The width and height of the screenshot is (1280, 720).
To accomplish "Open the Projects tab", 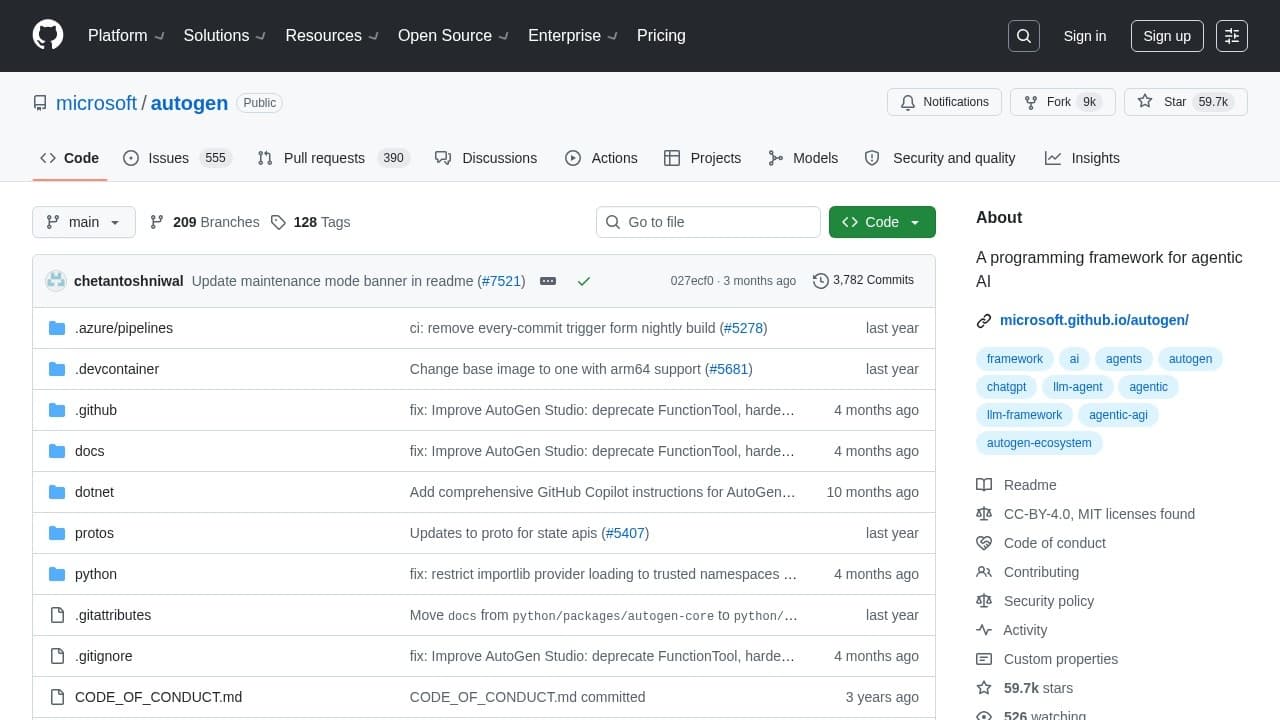I will click(702, 158).
